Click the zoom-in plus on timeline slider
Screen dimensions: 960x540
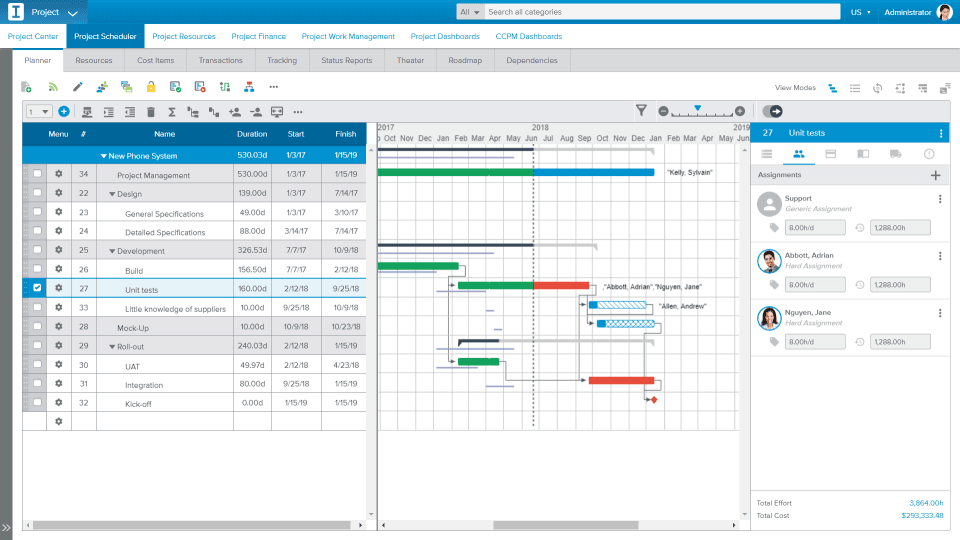[740, 111]
